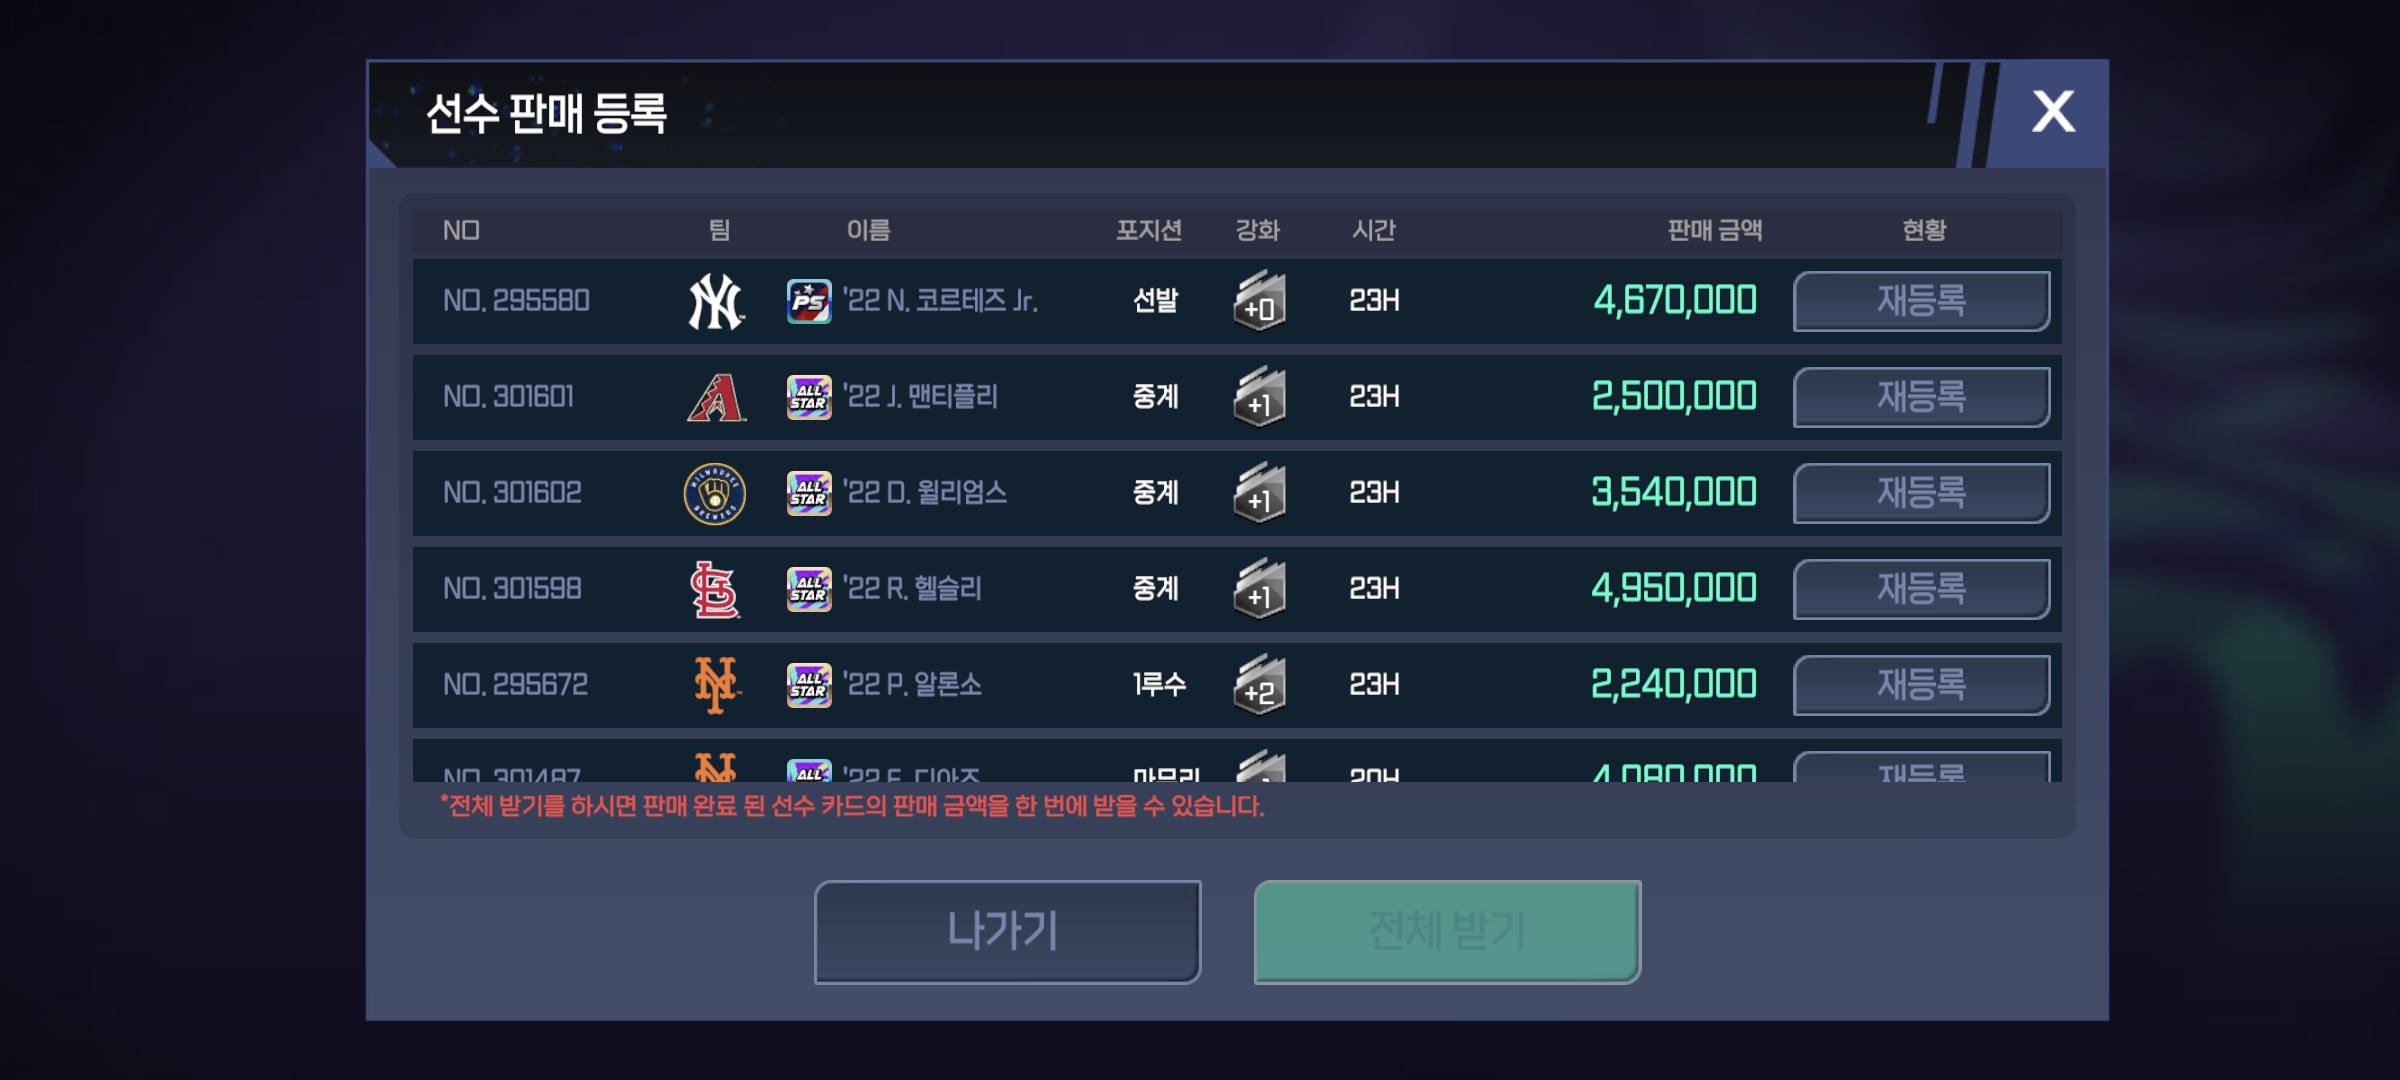This screenshot has height=1080, width=2400.
Task: Click the Mets logo for P. 알론소
Action: (716, 685)
